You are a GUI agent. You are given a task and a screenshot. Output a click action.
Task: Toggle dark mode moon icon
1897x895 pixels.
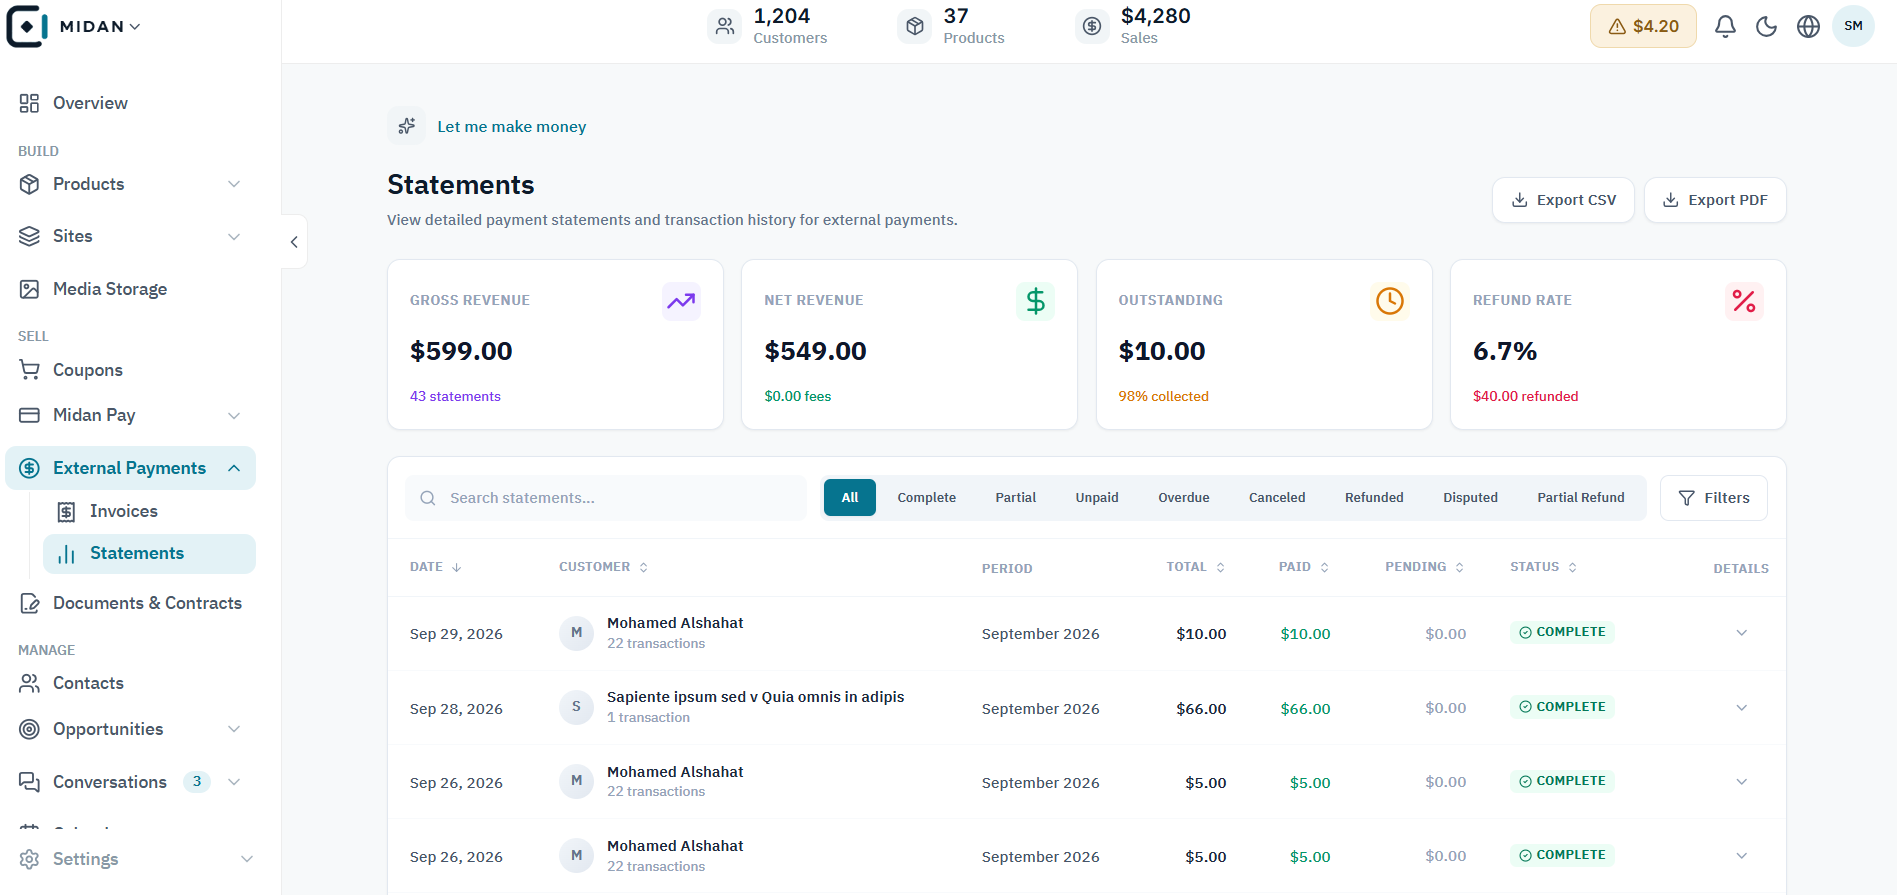click(1767, 26)
